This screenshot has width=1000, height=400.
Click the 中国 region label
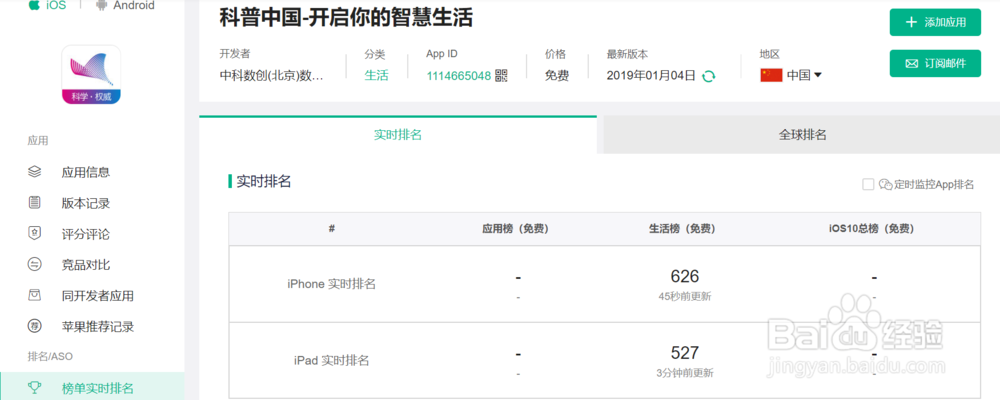(798, 75)
